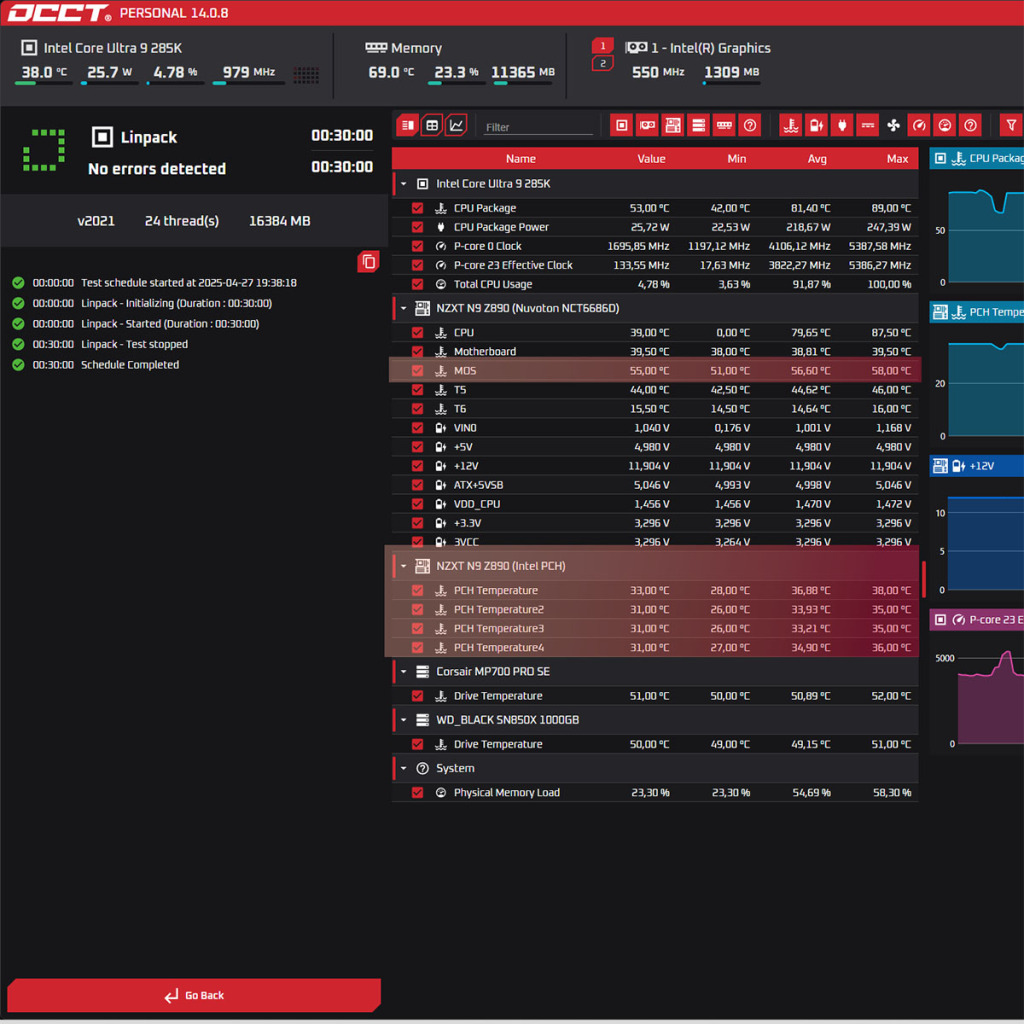Click the VDD_CPU sensor row
The width and height of the screenshot is (1024, 1024).
click(x=655, y=504)
